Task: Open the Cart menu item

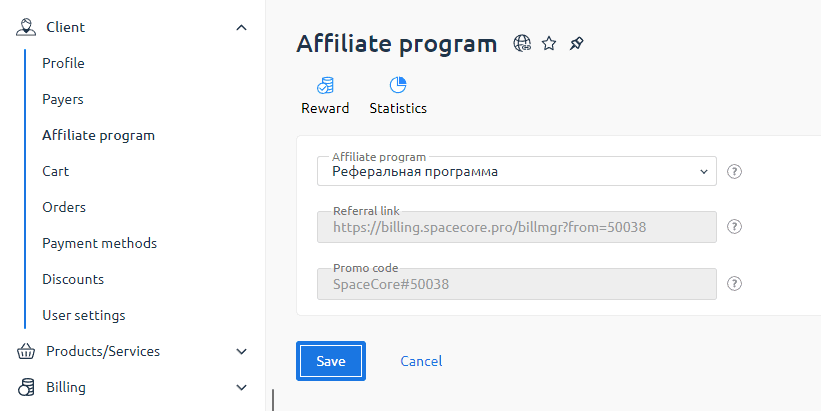Action: pos(55,171)
